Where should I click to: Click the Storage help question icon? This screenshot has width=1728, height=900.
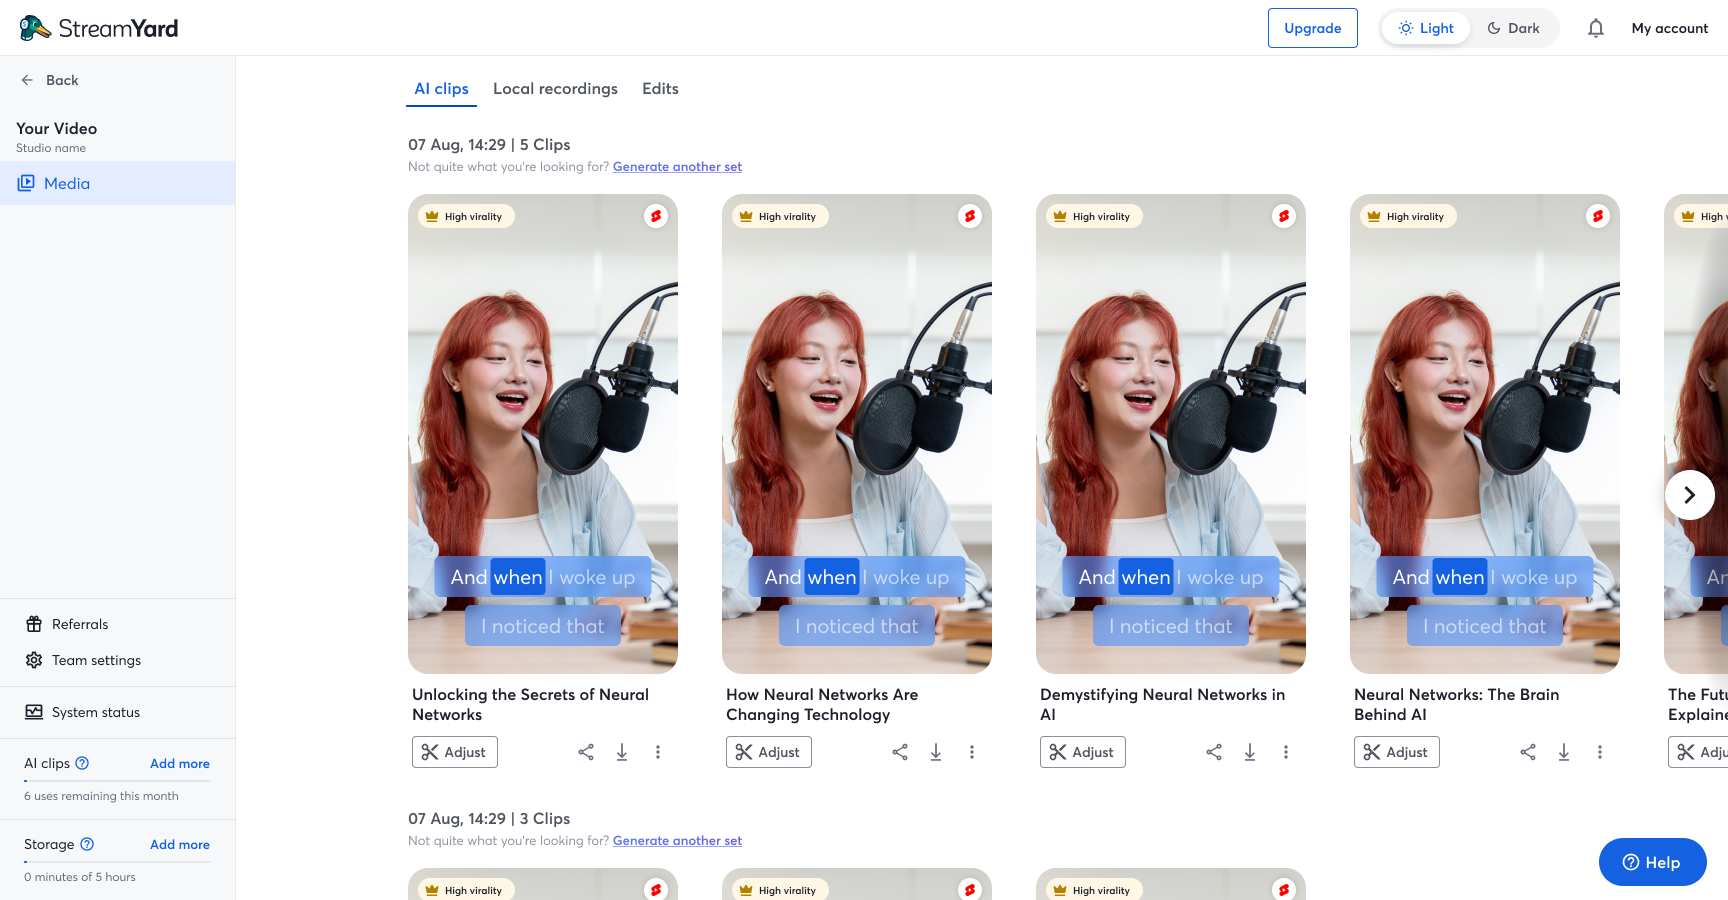point(87,844)
